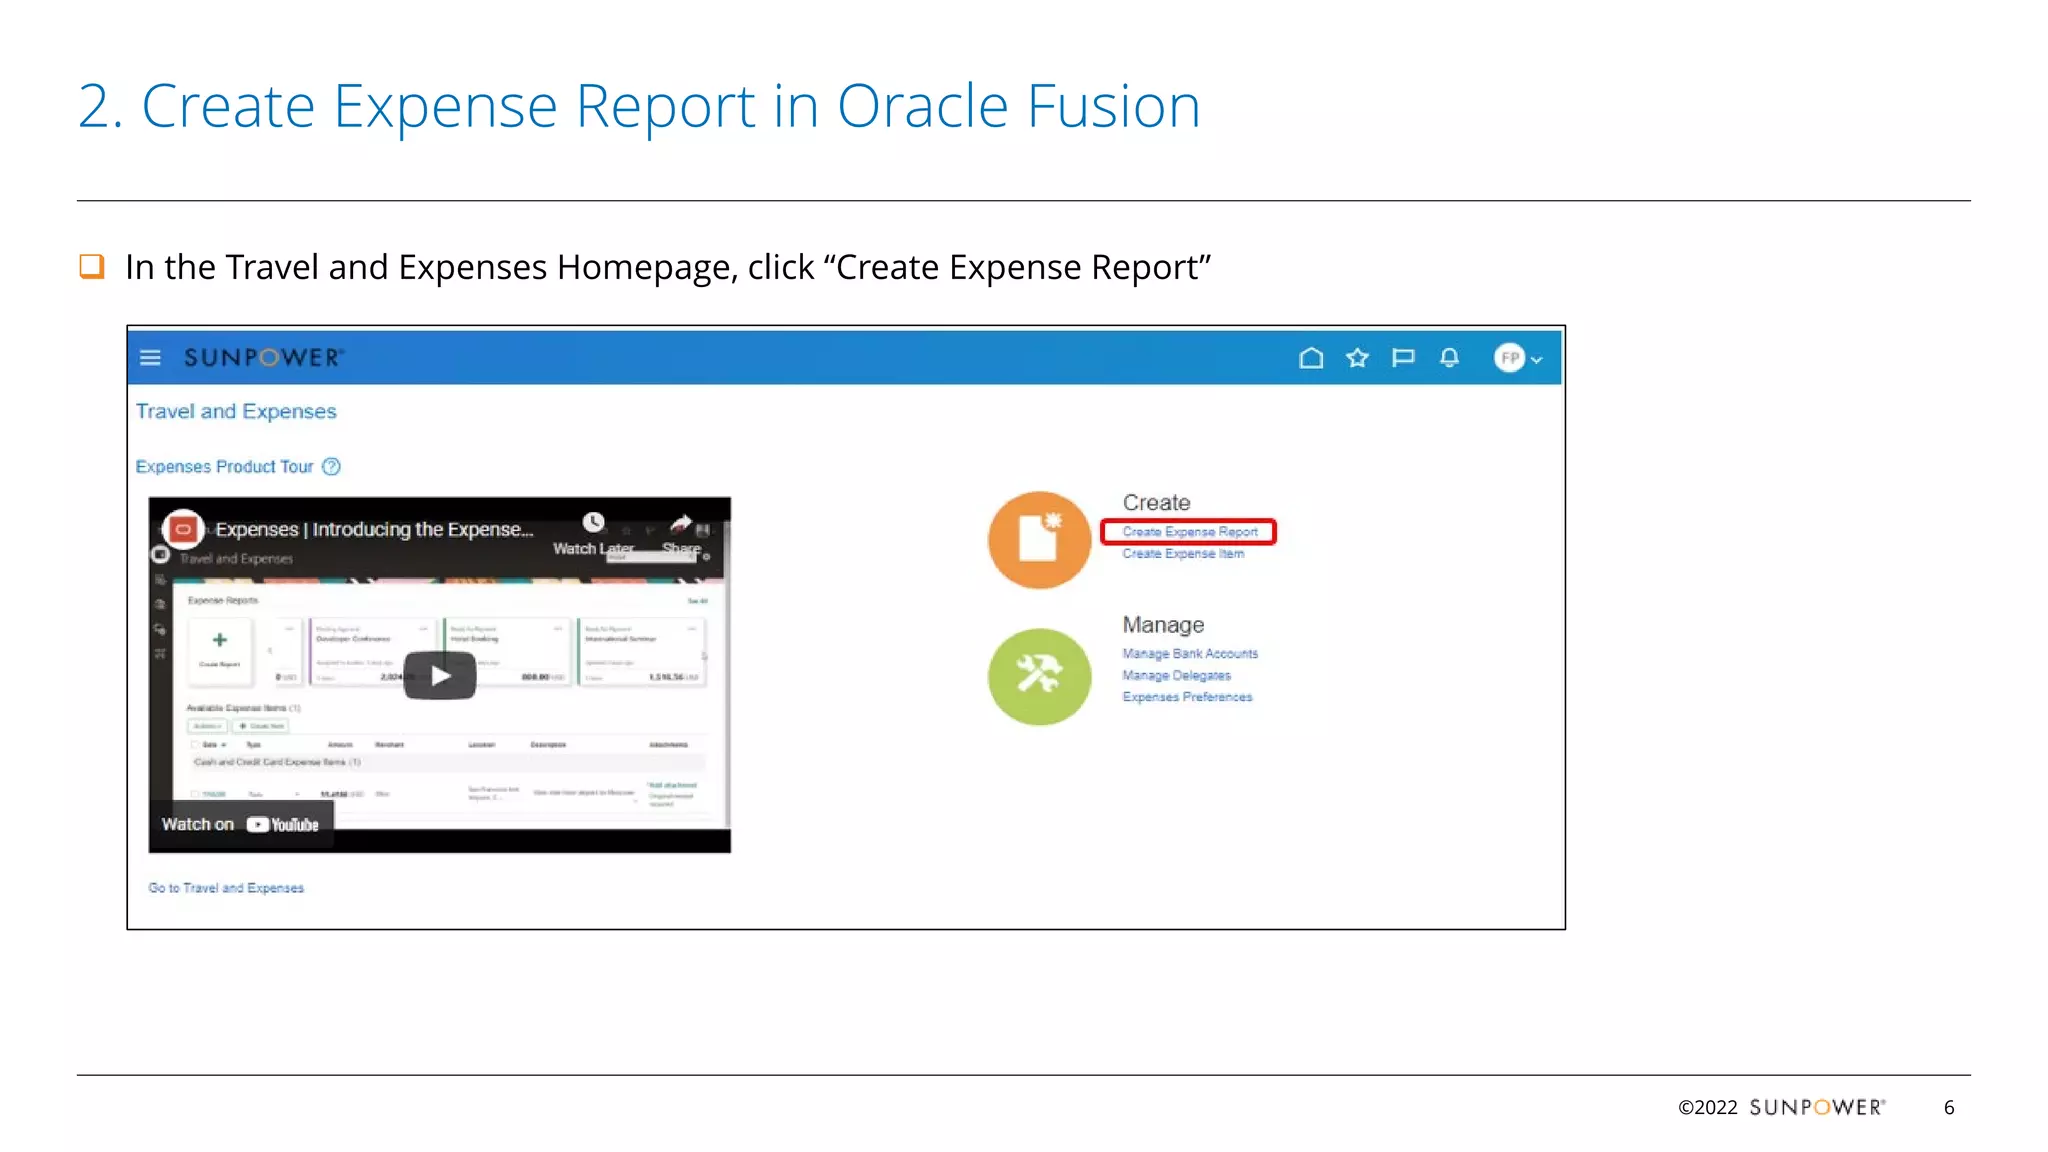Click the slide title 'Create Expense Report in Oracle Fusion'

[x=671, y=106]
